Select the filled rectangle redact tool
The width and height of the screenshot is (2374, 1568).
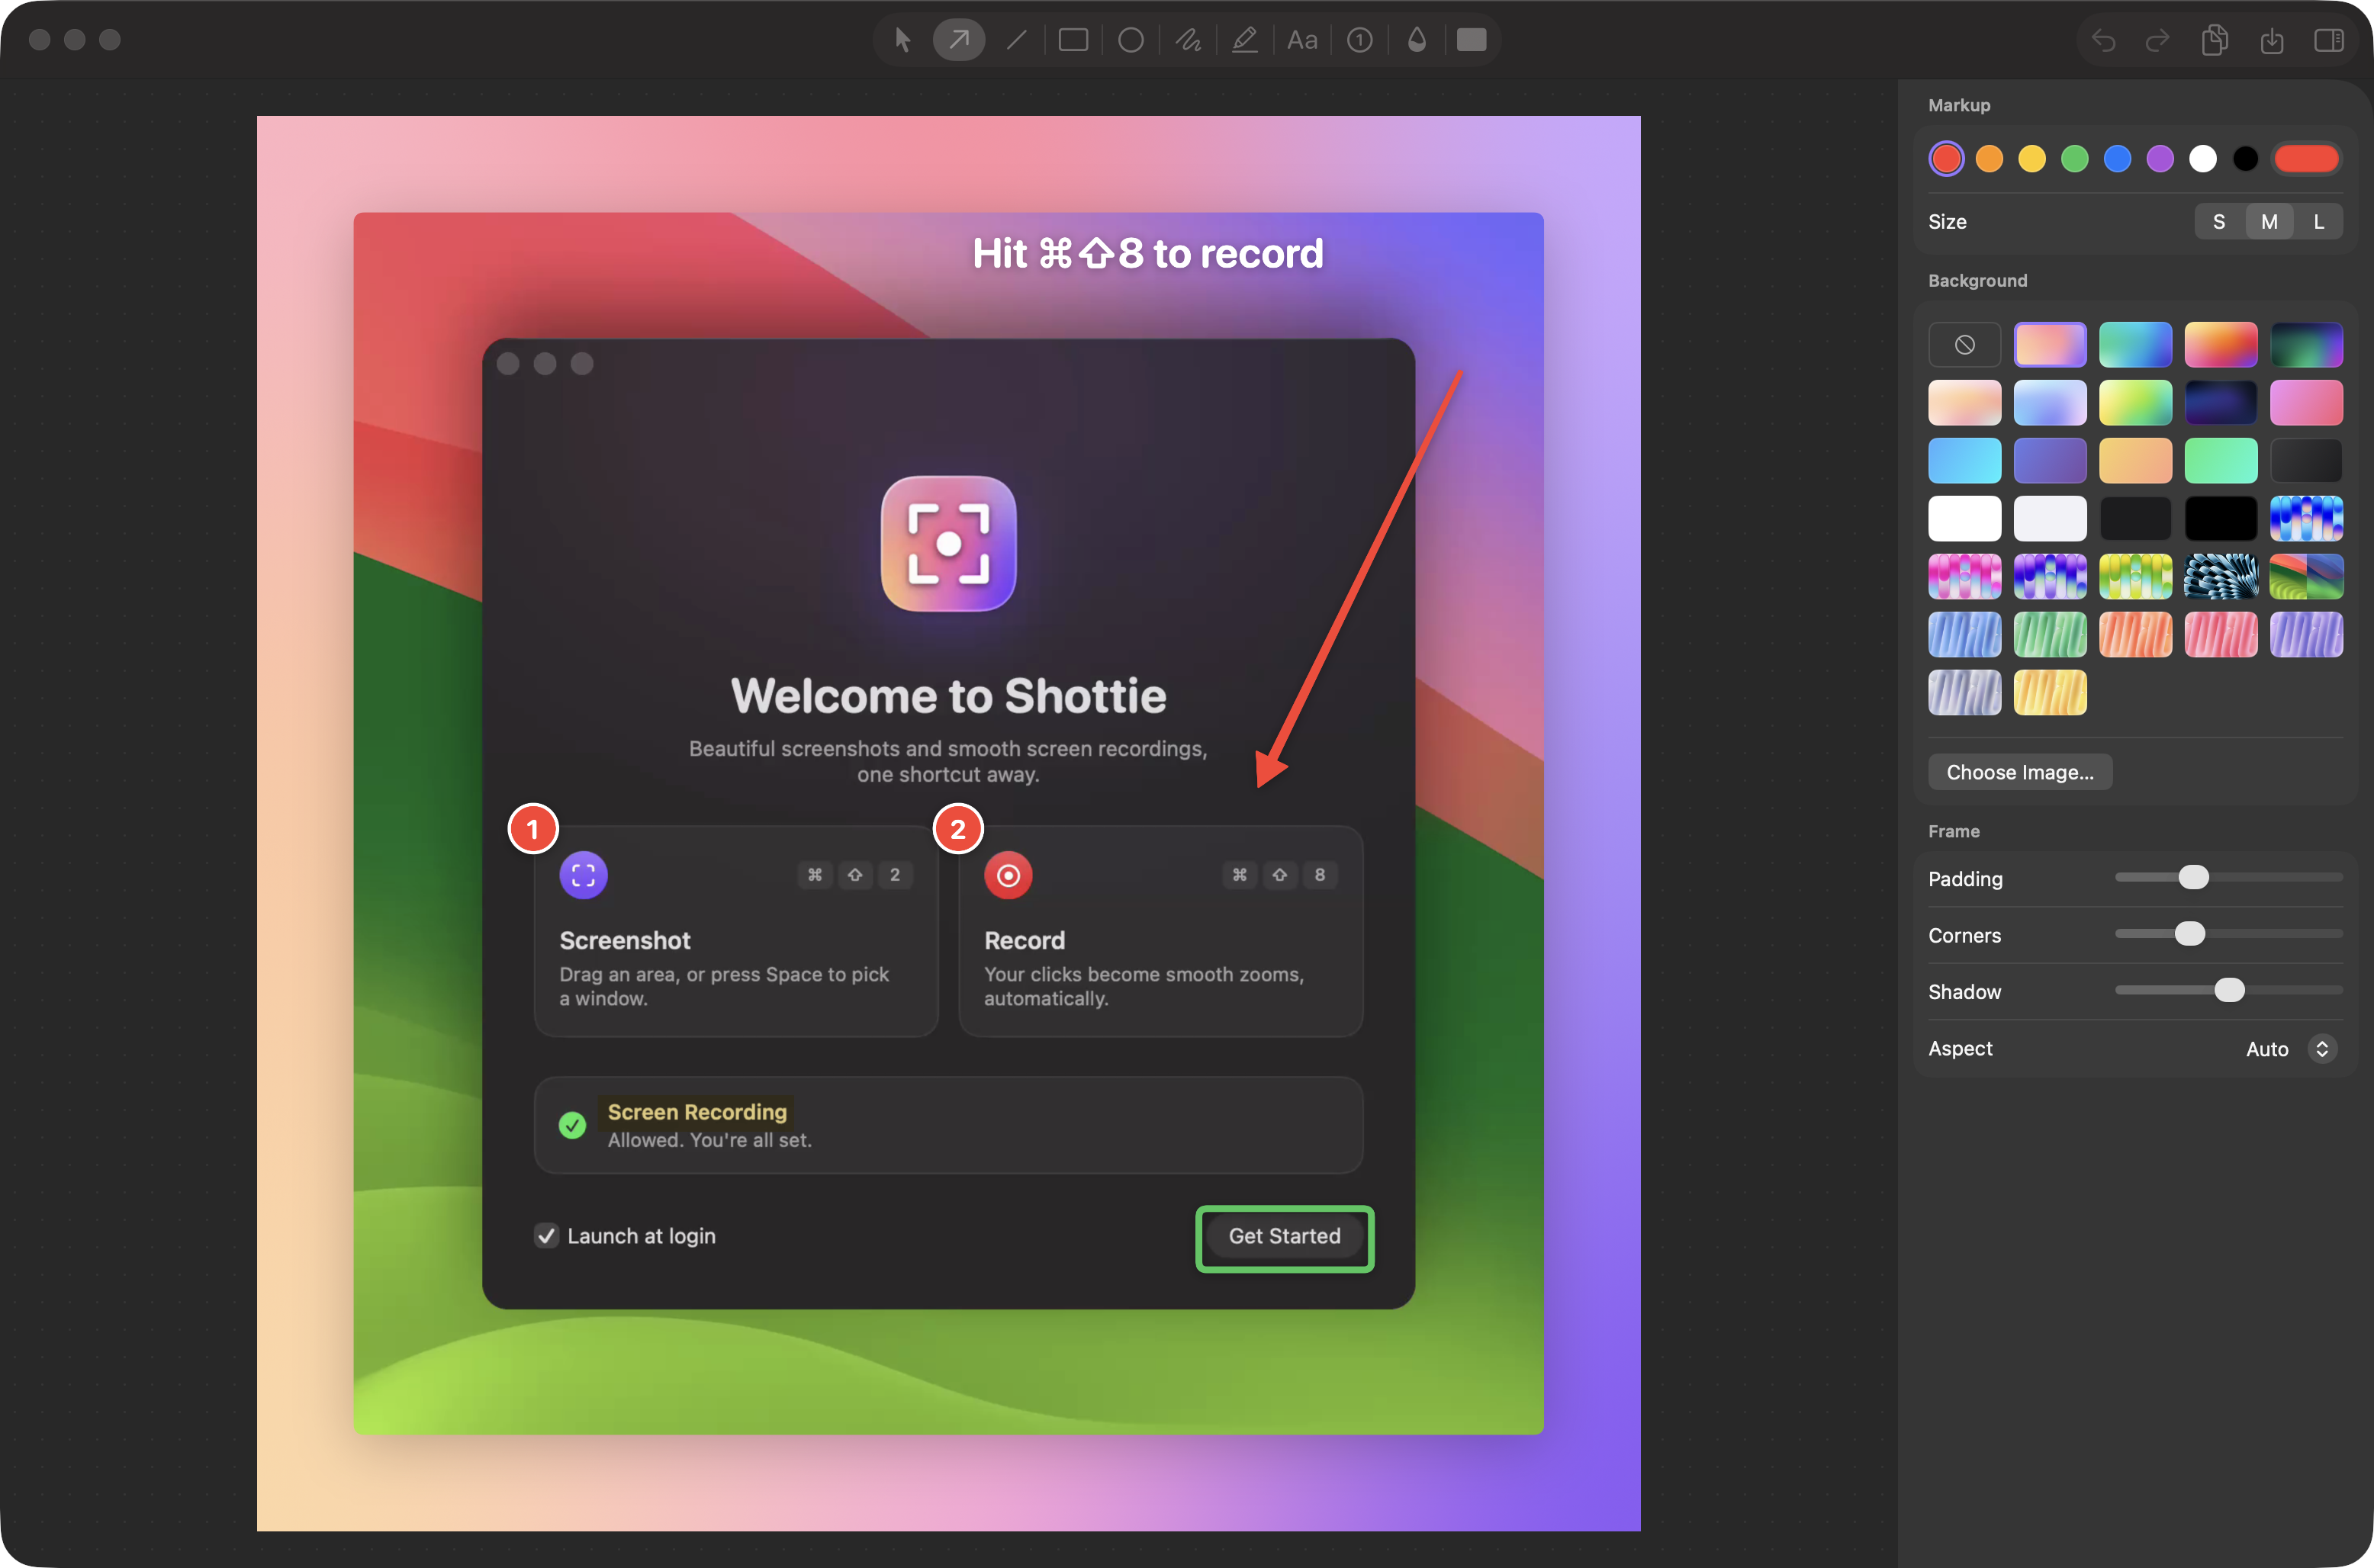point(1472,40)
